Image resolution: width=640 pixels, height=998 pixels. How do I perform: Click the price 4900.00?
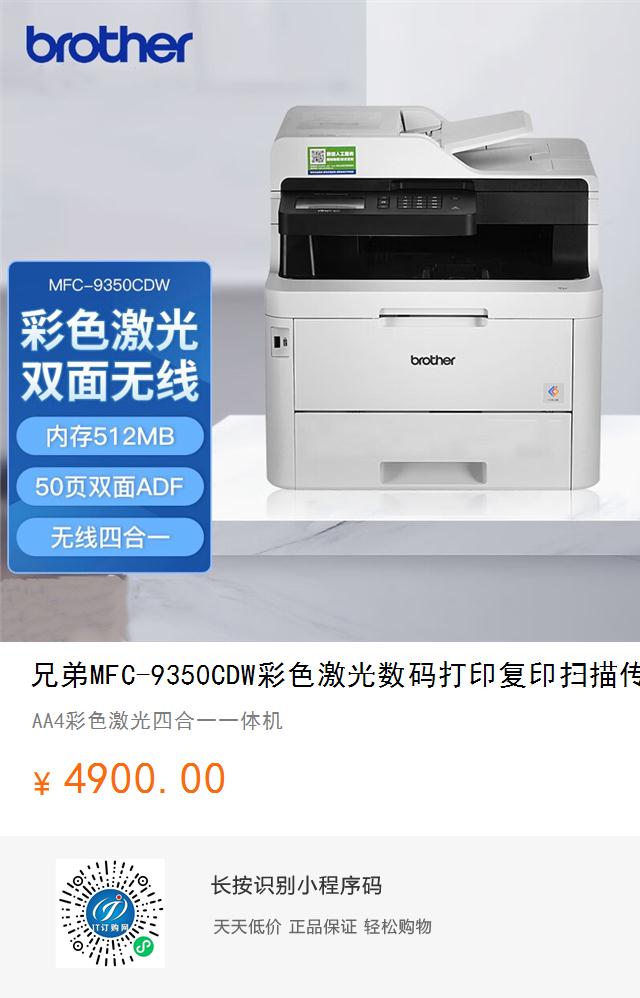click(144, 779)
